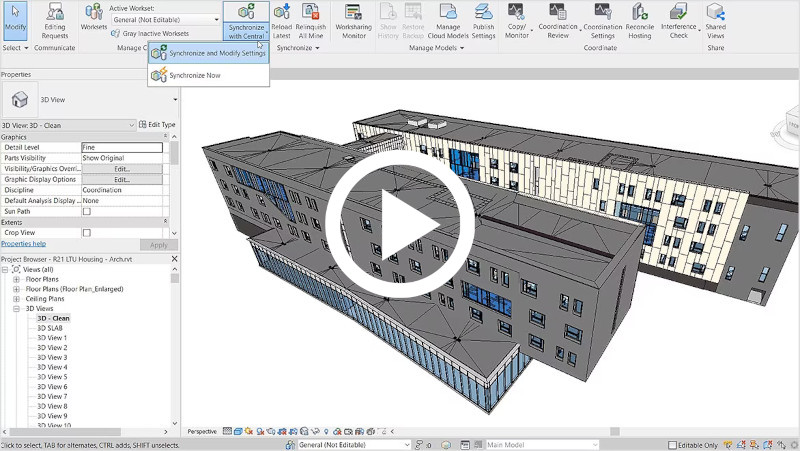
Task: Click Edit Type button
Action: point(157,124)
